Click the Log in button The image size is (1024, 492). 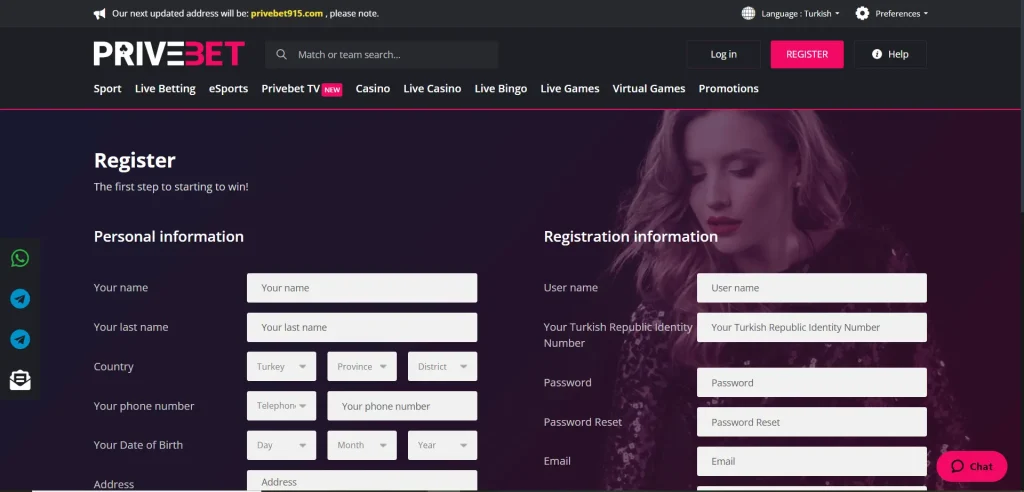[724, 54]
